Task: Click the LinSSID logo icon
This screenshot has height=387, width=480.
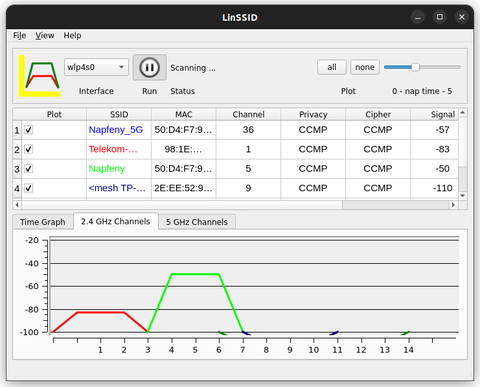Action: tap(39, 76)
